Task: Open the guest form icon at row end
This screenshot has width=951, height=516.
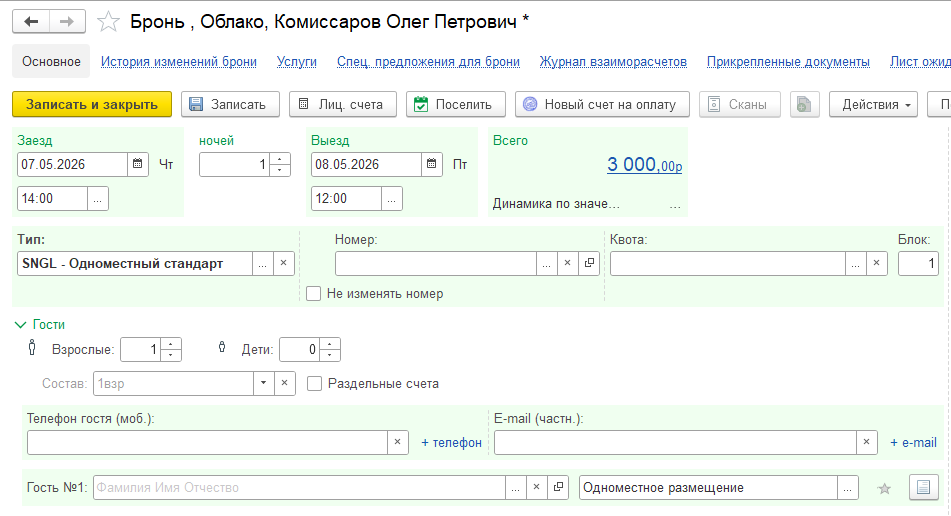Action: [x=923, y=488]
